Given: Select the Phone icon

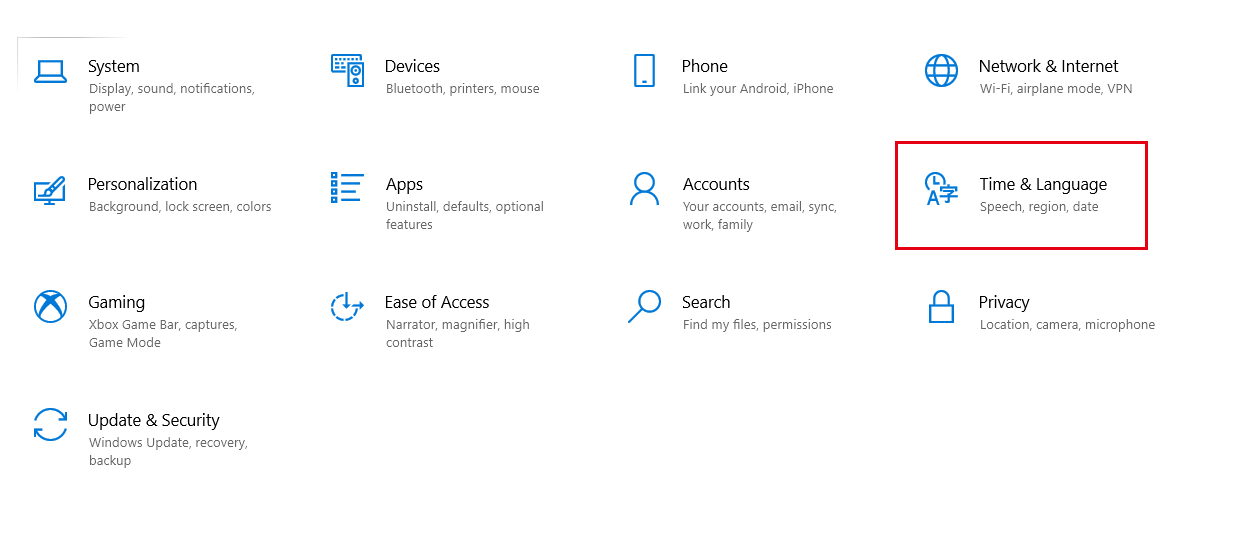Looking at the screenshot, I should 644,71.
